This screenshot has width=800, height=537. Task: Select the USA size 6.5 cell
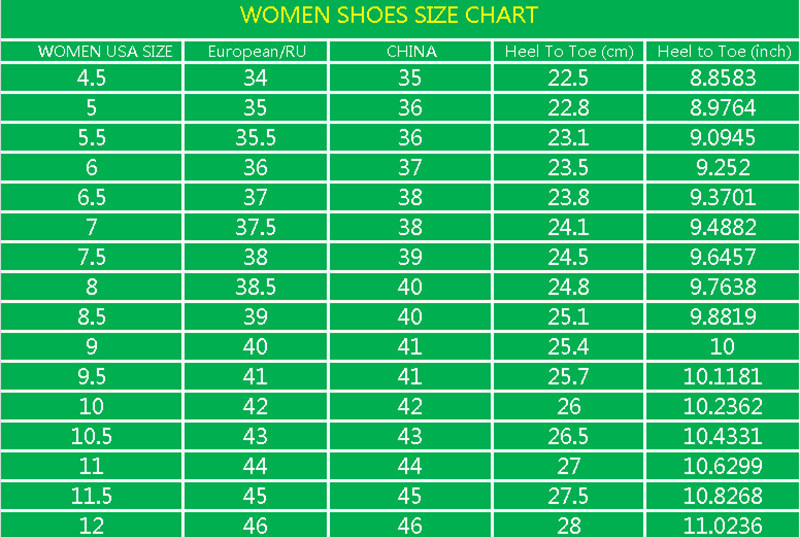pyautogui.click(x=92, y=198)
